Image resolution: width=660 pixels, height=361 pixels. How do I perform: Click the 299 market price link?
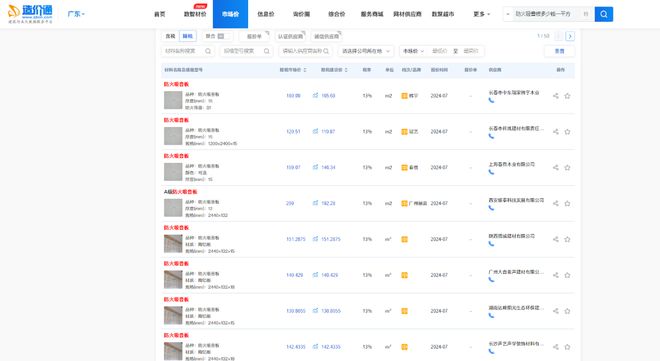pos(290,203)
